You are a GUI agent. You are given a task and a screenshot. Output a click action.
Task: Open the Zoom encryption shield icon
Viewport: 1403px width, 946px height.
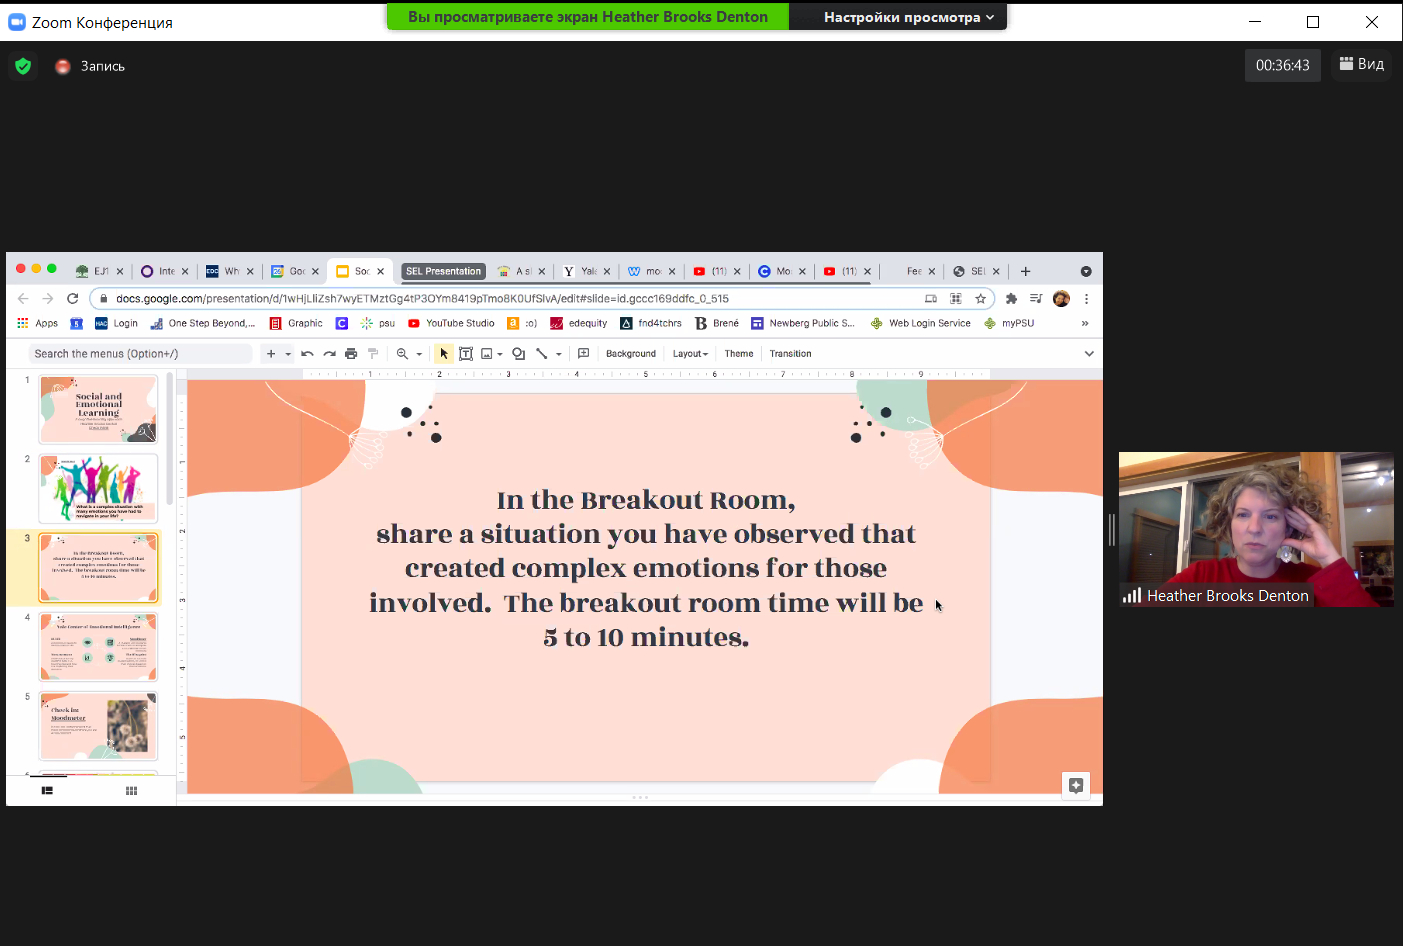pos(23,66)
